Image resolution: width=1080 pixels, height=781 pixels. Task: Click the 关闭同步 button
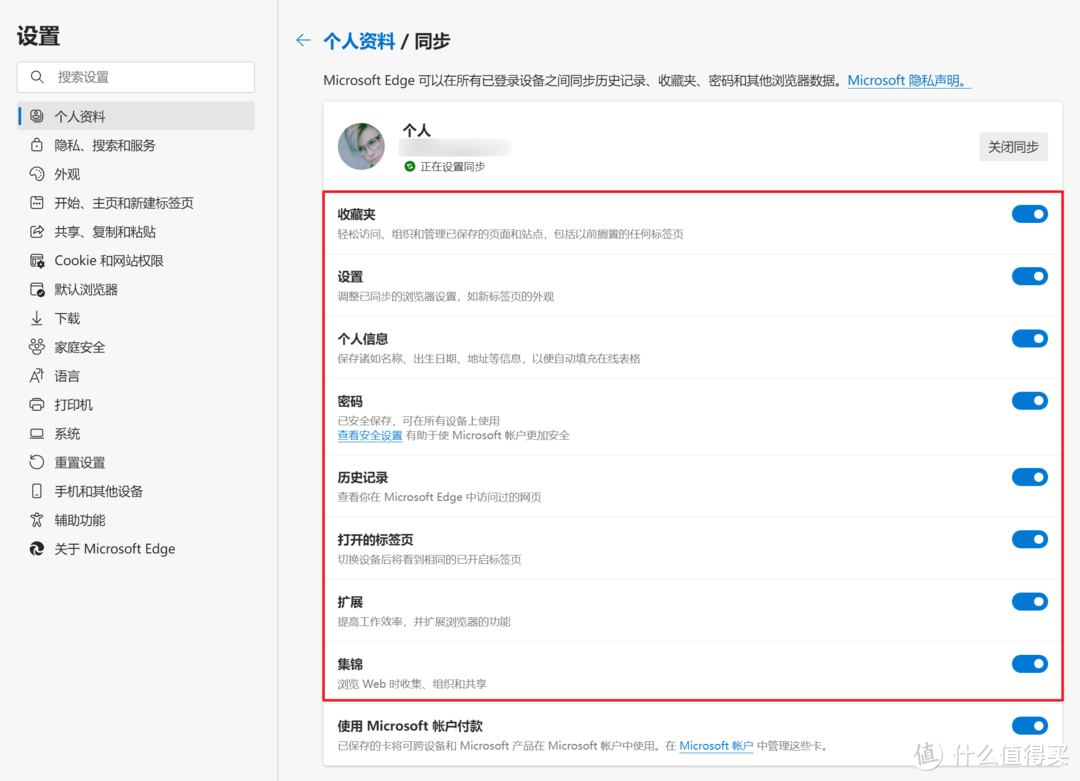point(1013,147)
